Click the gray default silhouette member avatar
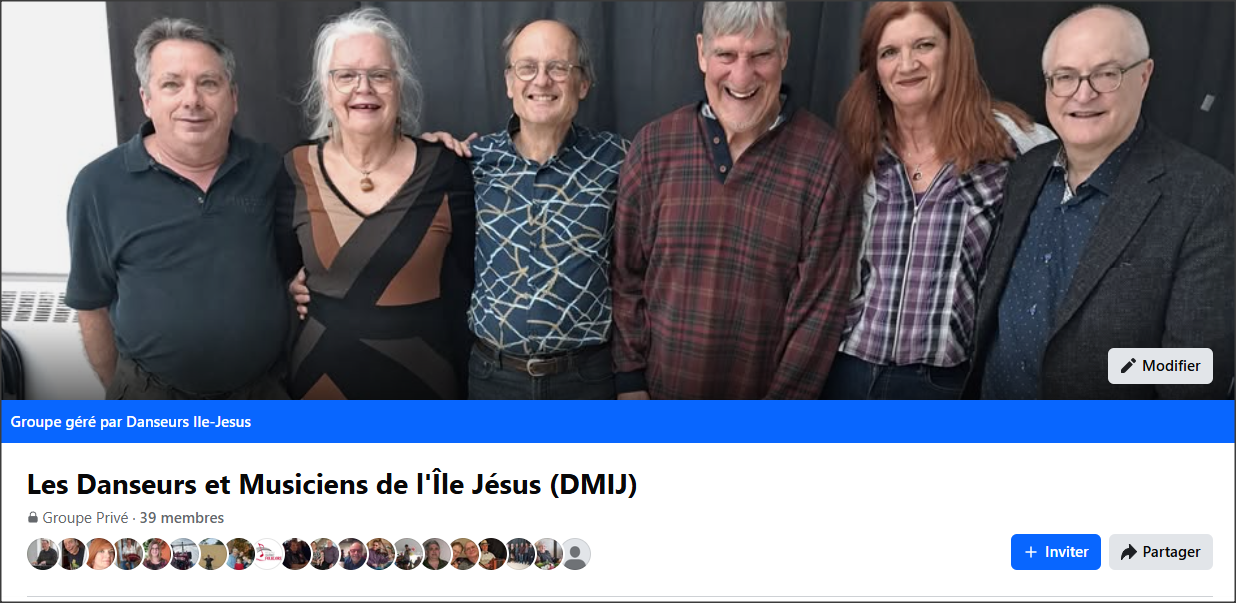The height and width of the screenshot is (603, 1236). click(575, 554)
